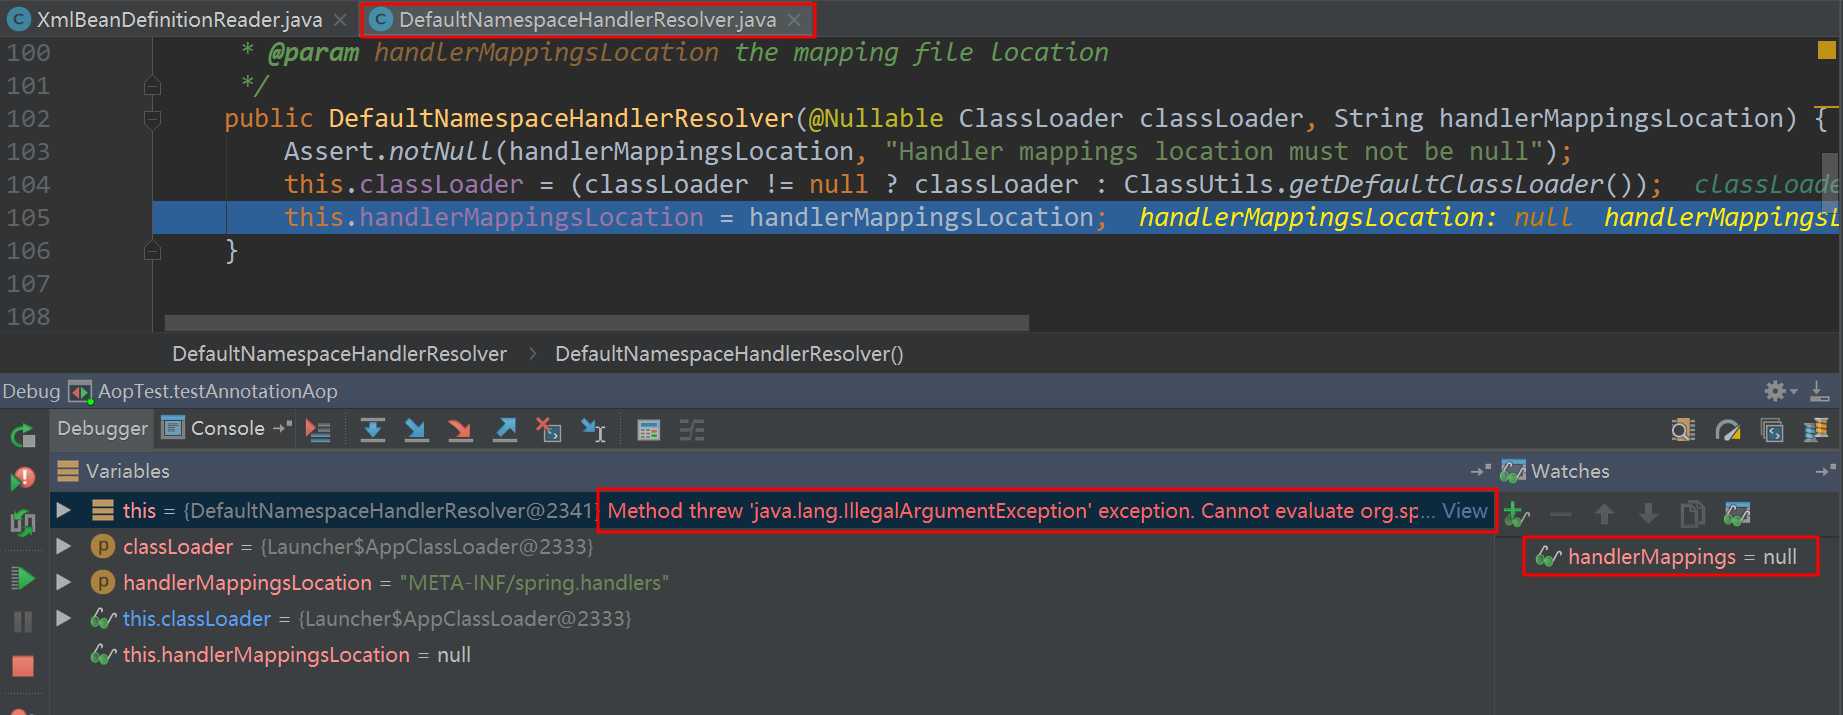Screen dimensions: 1843x715
Task: Open the View link for the exception
Action: 1464,511
